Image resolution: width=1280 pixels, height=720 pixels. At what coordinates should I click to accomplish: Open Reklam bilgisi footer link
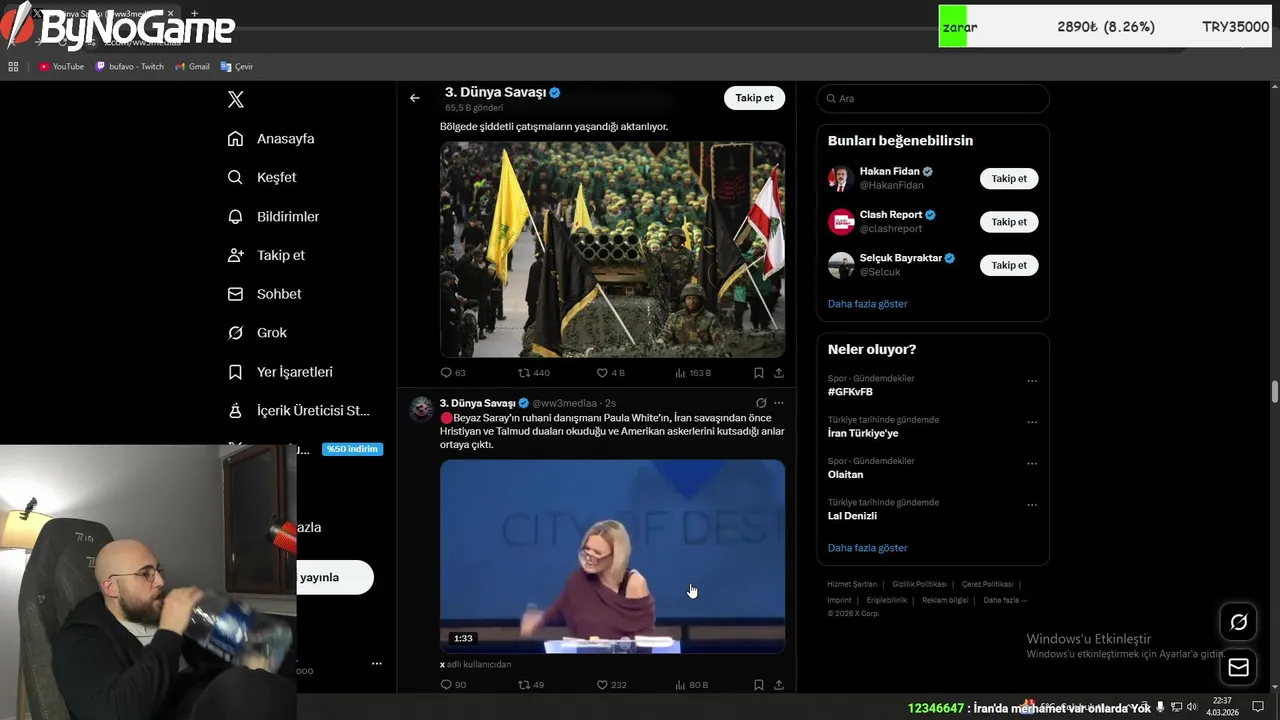point(945,600)
